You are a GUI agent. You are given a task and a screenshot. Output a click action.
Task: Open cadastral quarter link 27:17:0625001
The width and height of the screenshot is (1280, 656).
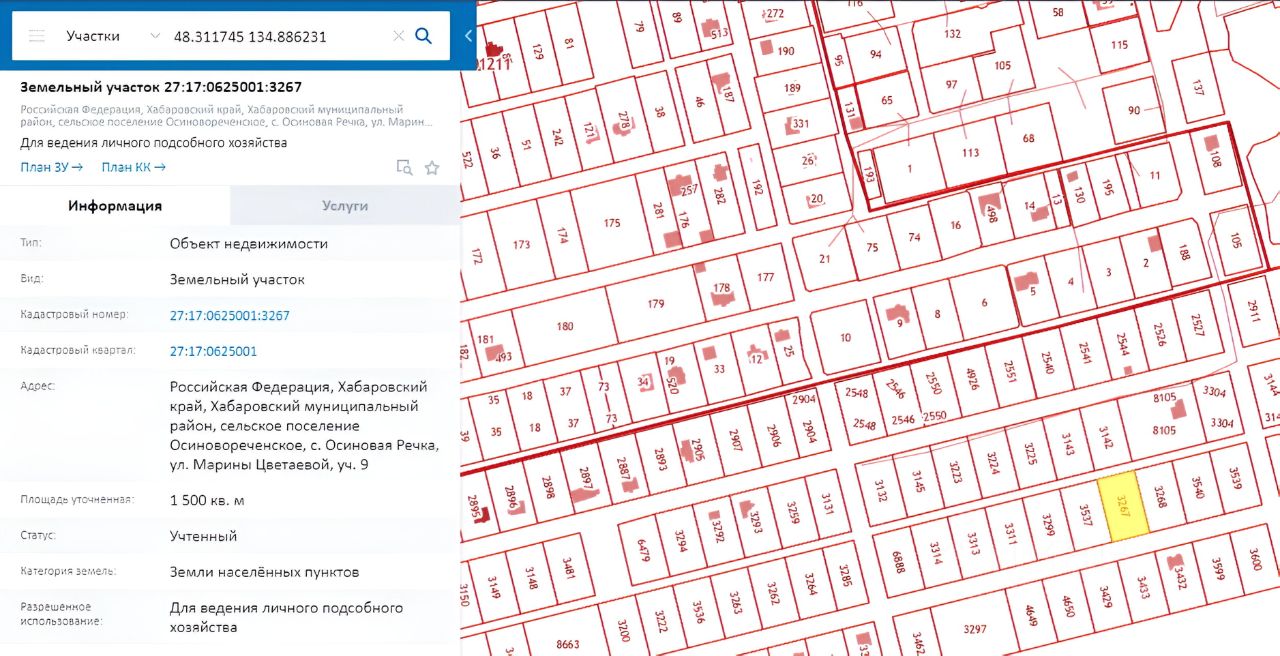(213, 351)
